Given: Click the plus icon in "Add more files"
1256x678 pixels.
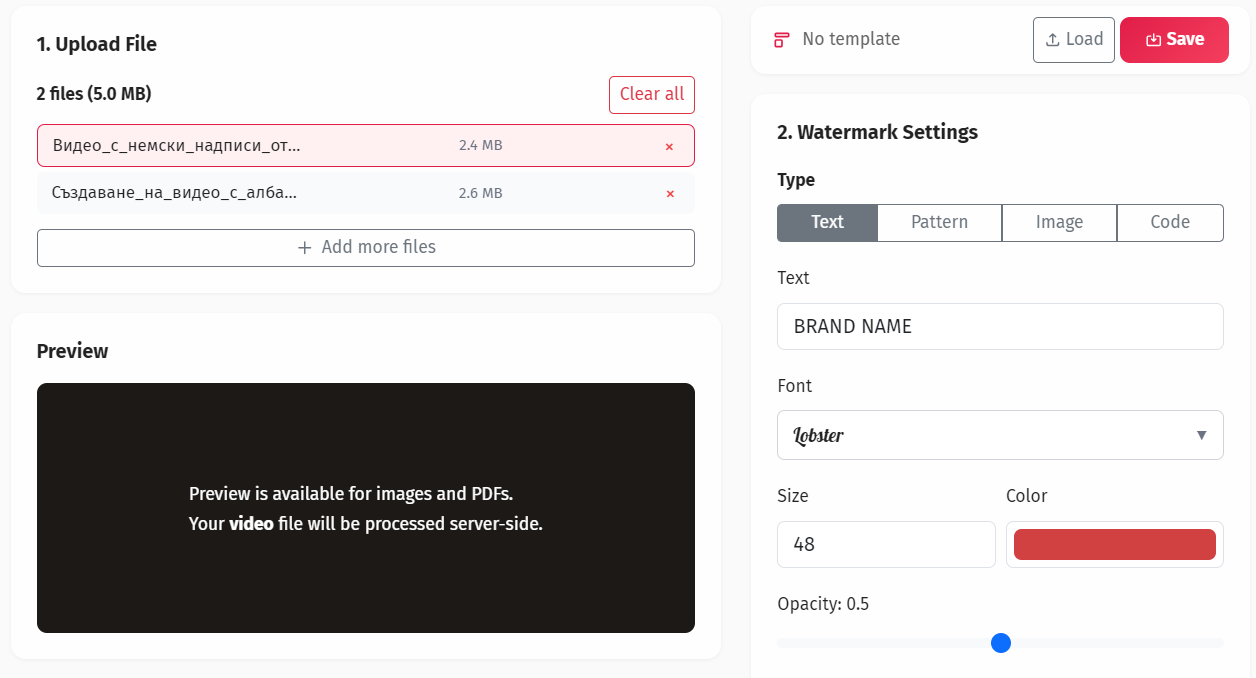Looking at the screenshot, I should pyautogui.click(x=303, y=247).
